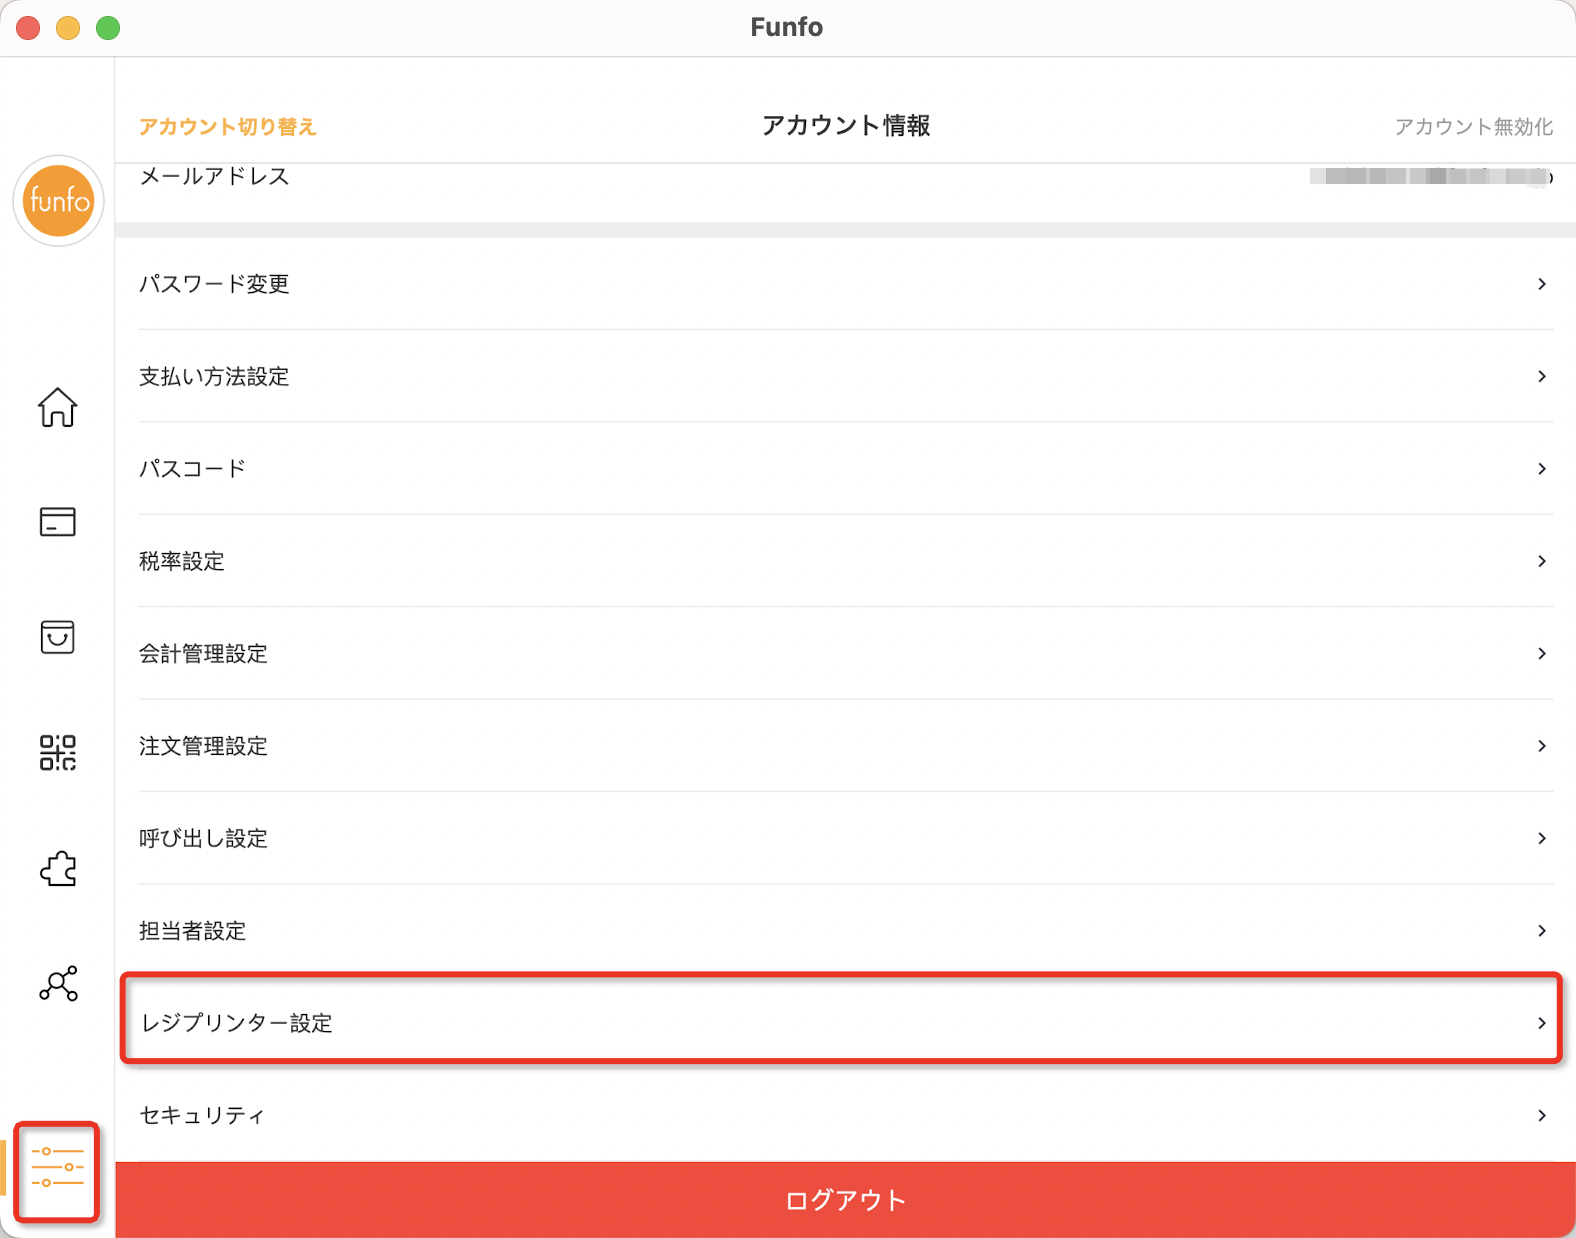
Task: Click アカウント無効化 link
Action: tap(1474, 126)
